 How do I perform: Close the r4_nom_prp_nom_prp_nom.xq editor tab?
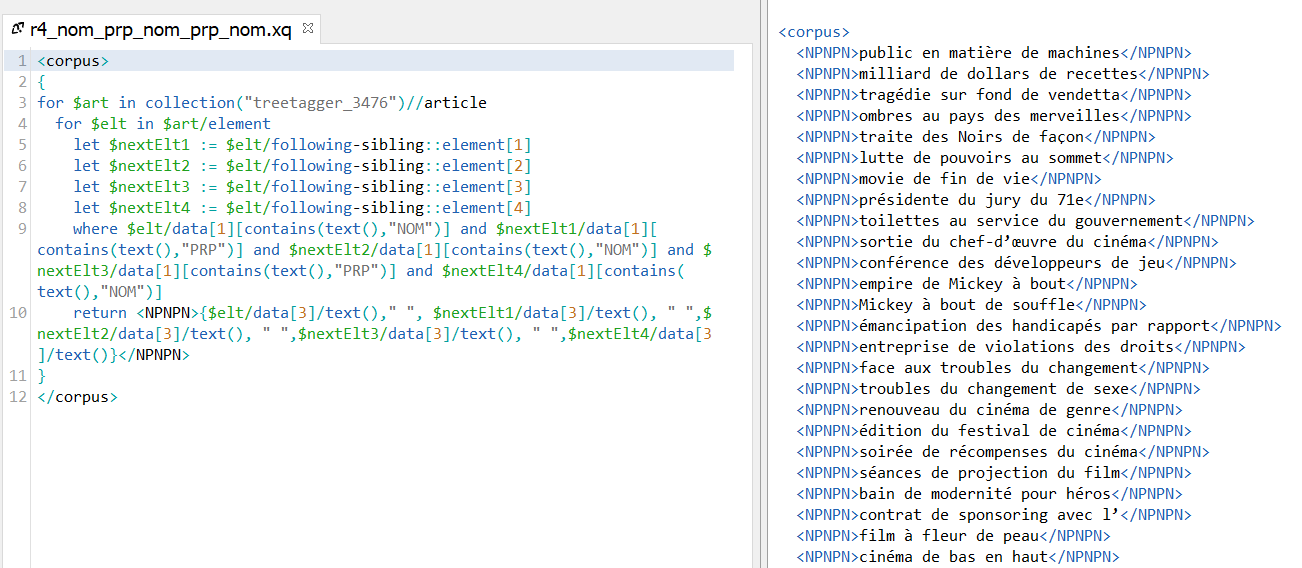308,29
